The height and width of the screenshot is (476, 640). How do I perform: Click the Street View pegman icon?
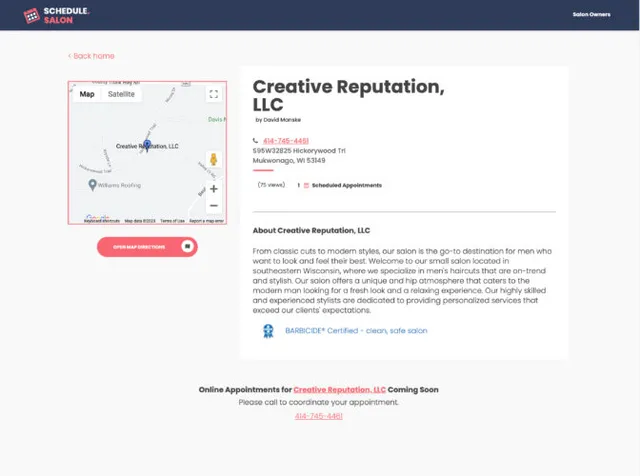pos(213,159)
